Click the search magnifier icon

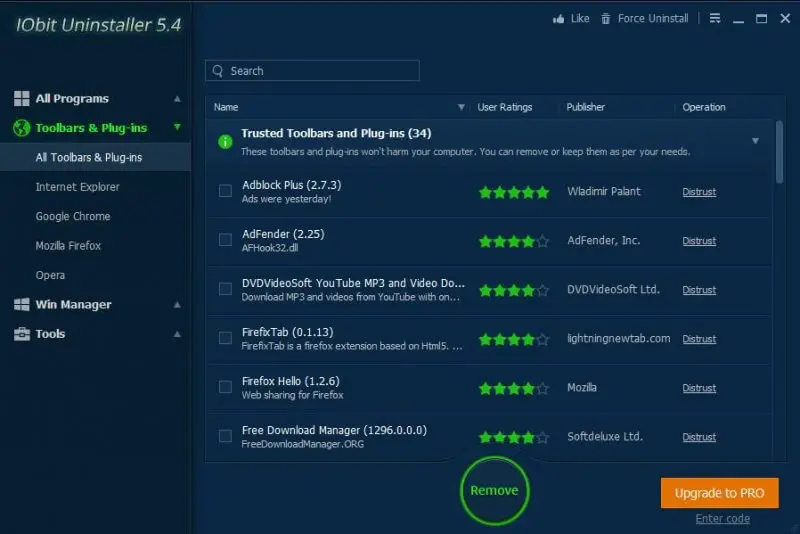point(218,71)
